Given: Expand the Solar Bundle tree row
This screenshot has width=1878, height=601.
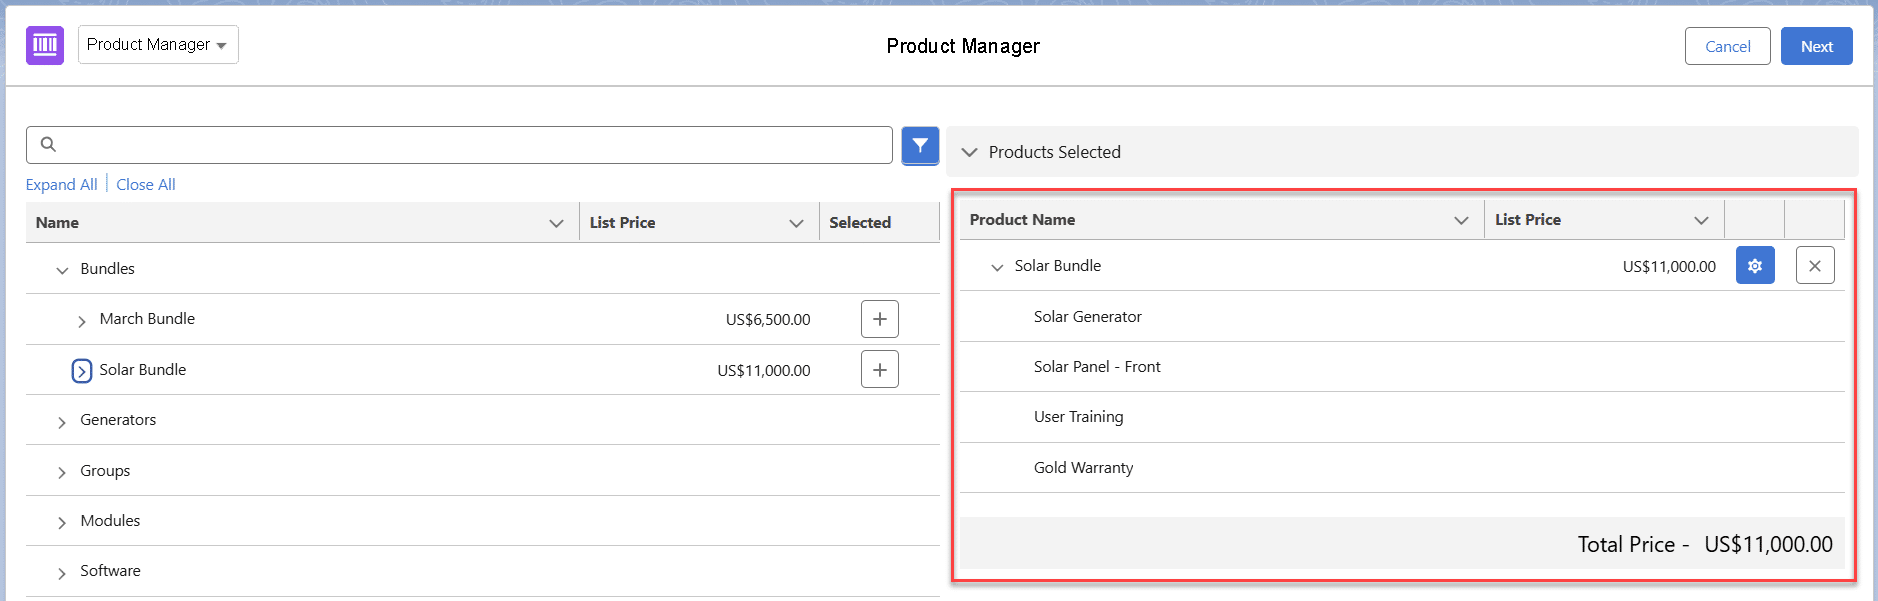Looking at the screenshot, I should (82, 371).
